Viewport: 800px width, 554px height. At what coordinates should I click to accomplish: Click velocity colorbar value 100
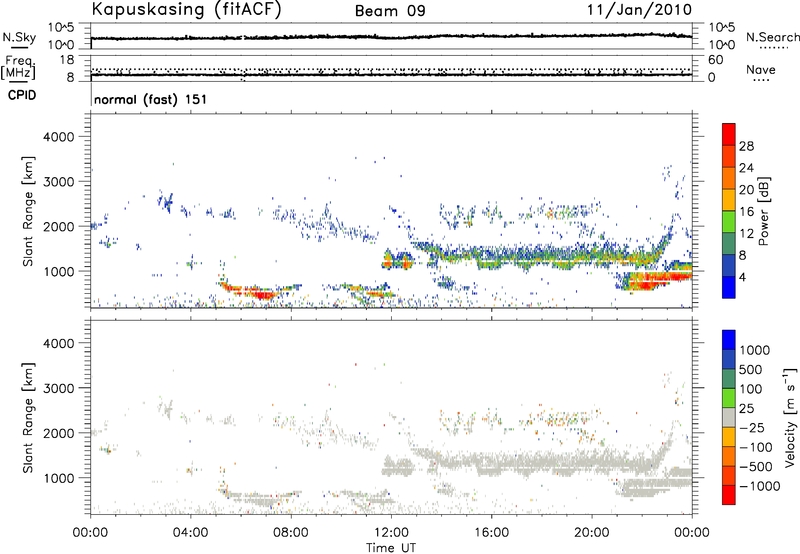[751, 389]
